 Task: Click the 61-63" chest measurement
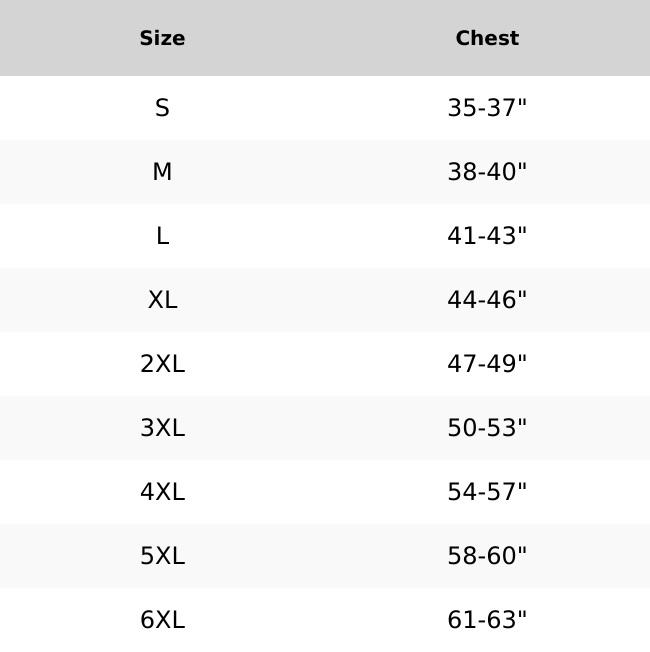pyautogui.click(x=487, y=620)
